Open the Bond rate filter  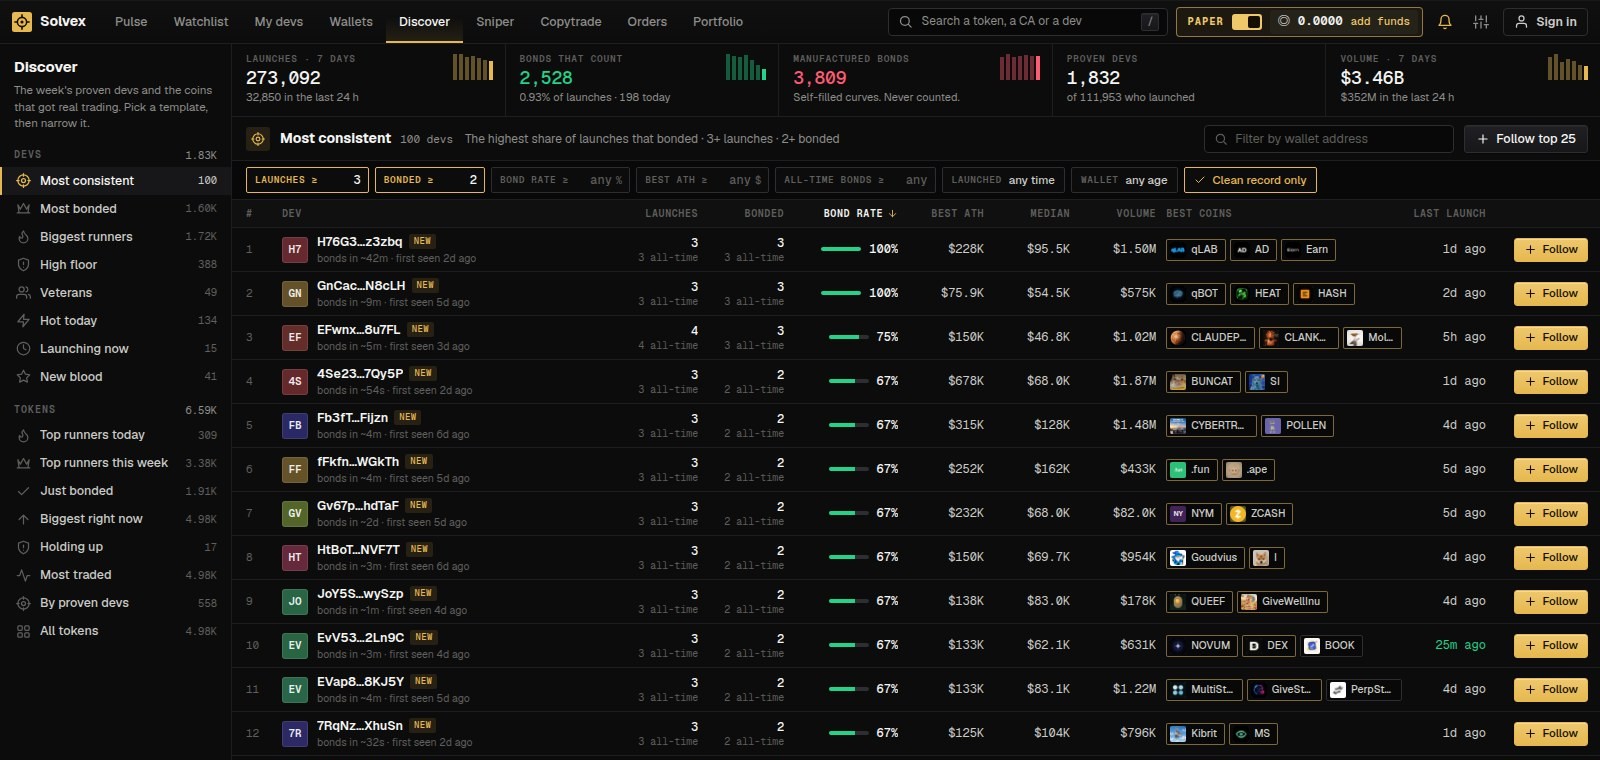pos(561,180)
